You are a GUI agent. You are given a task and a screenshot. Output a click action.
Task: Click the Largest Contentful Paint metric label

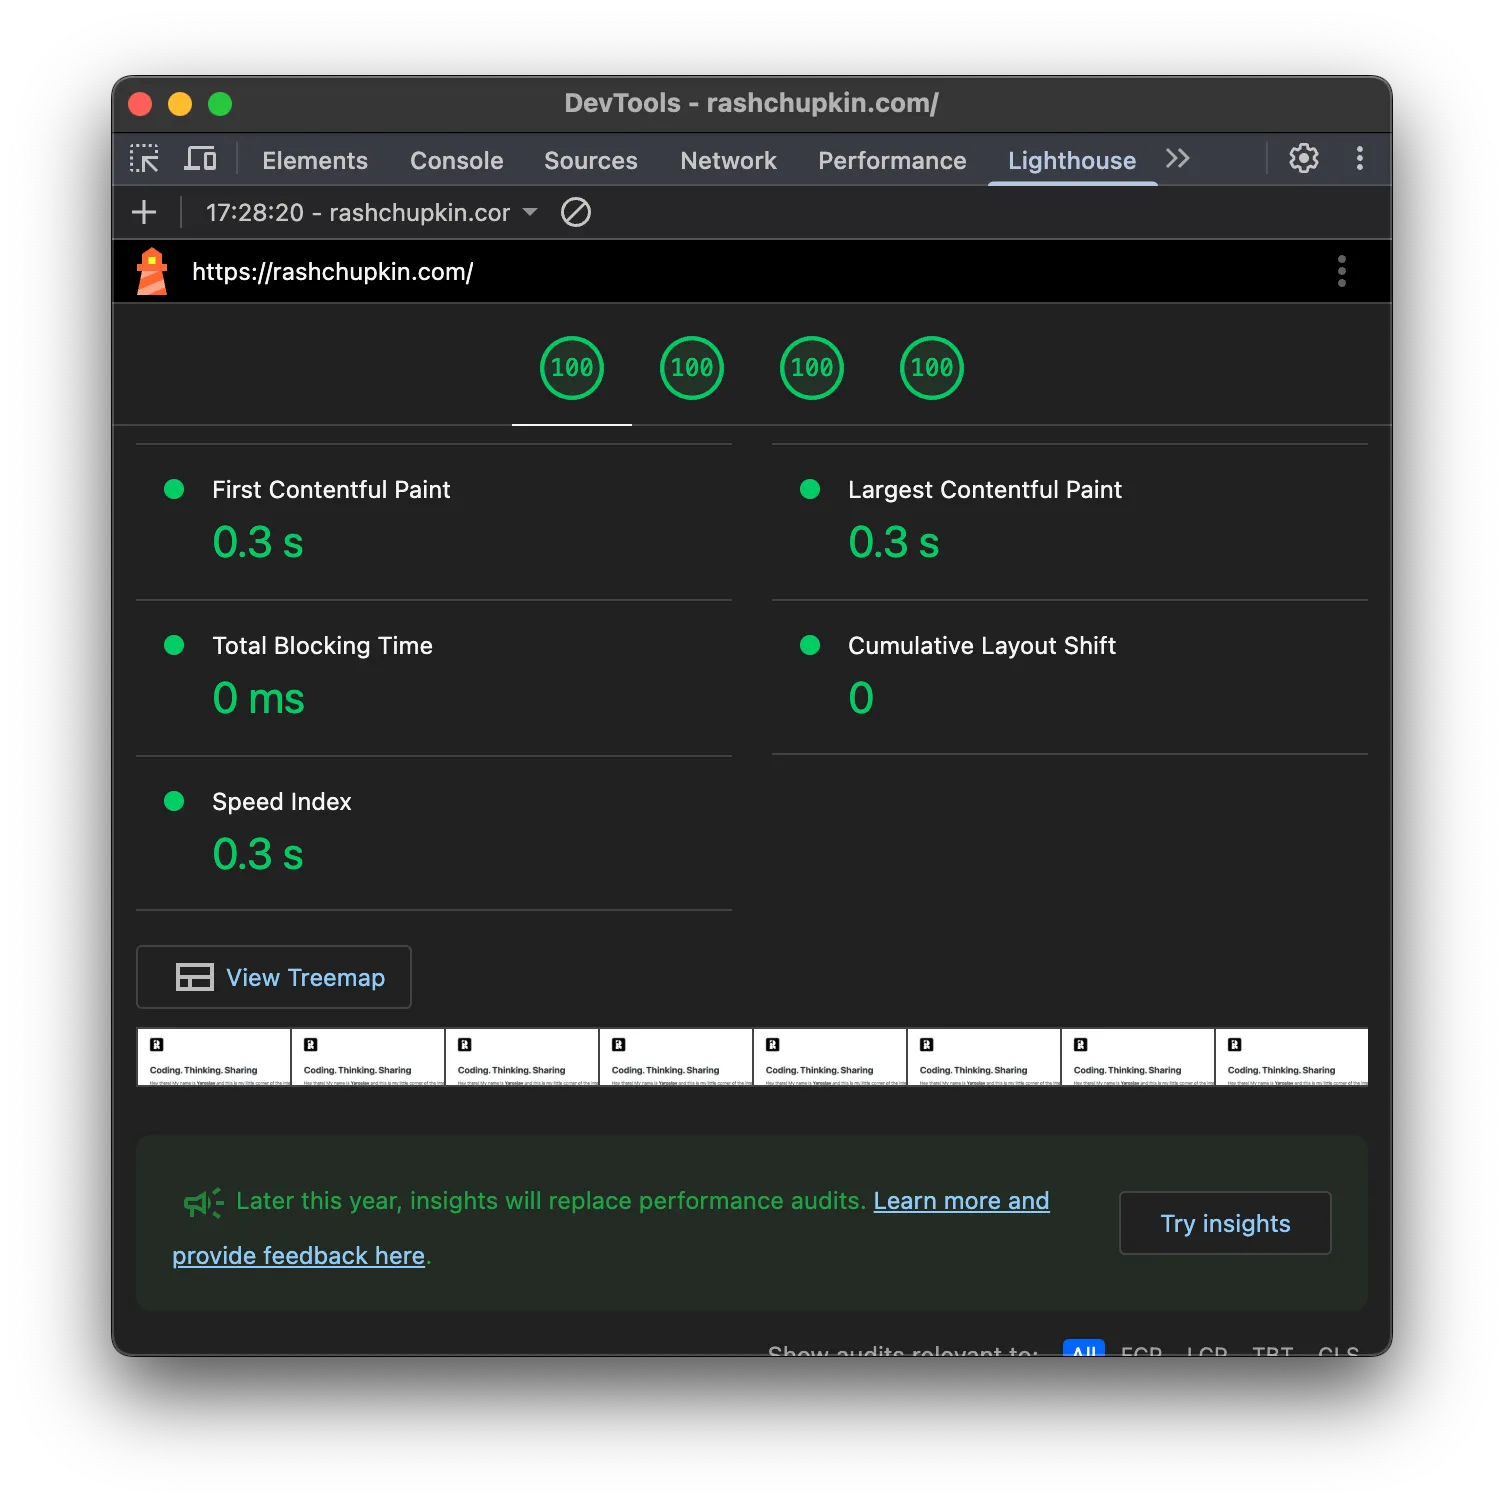[x=985, y=489]
